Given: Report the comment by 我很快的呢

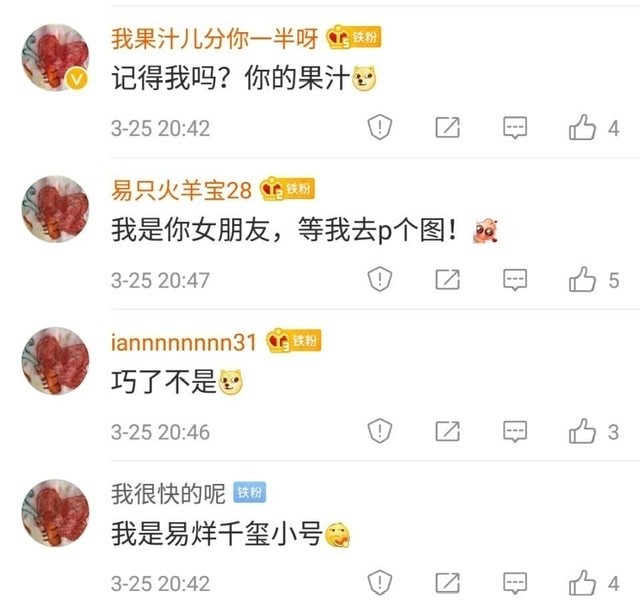Looking at the screenshot, I should [380, 583].
